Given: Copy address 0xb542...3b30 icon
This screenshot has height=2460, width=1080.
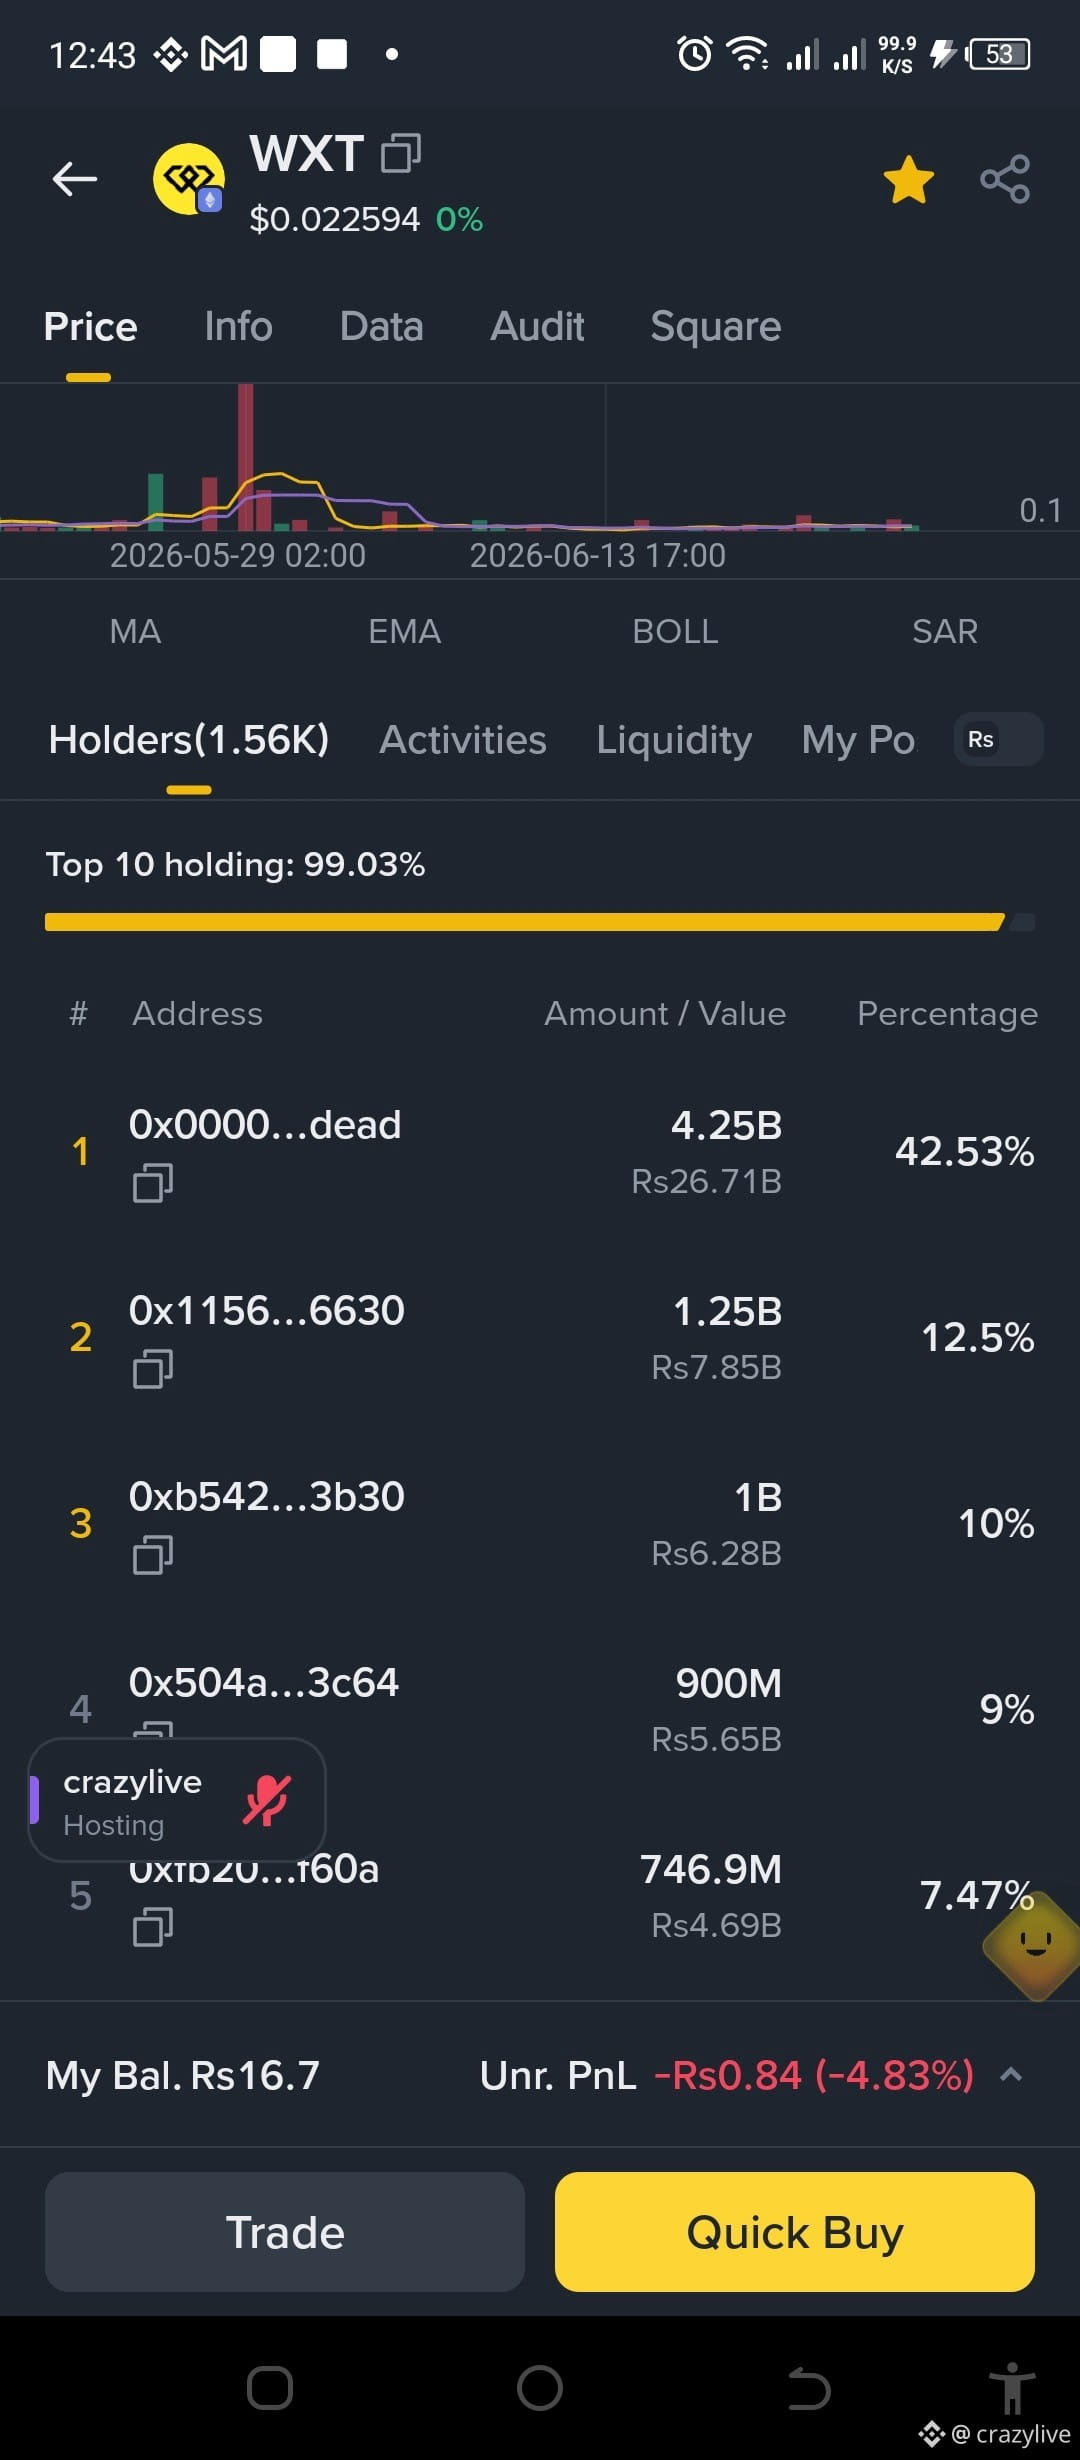Looking at the screenshot, I should 153,1554.
